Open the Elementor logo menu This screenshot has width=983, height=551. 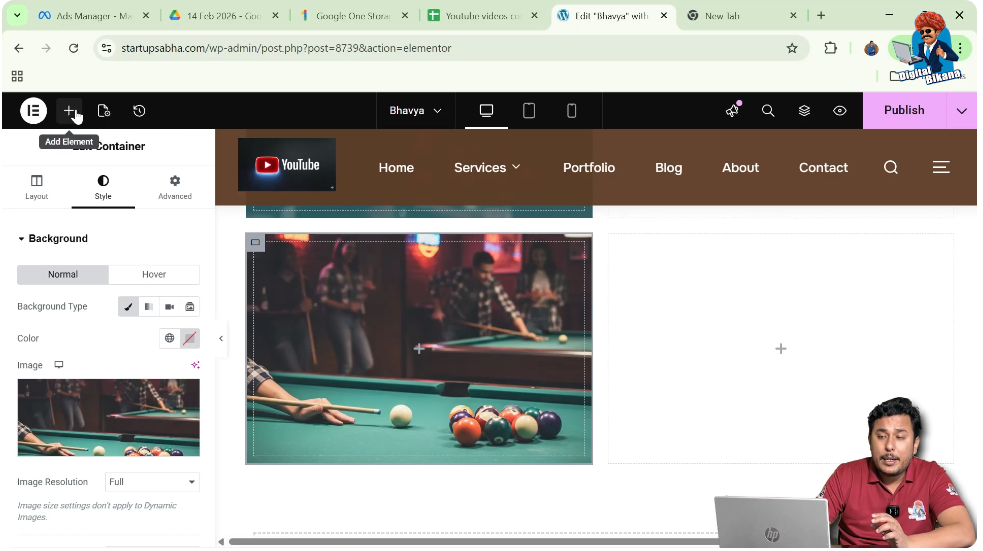point(33,111)
